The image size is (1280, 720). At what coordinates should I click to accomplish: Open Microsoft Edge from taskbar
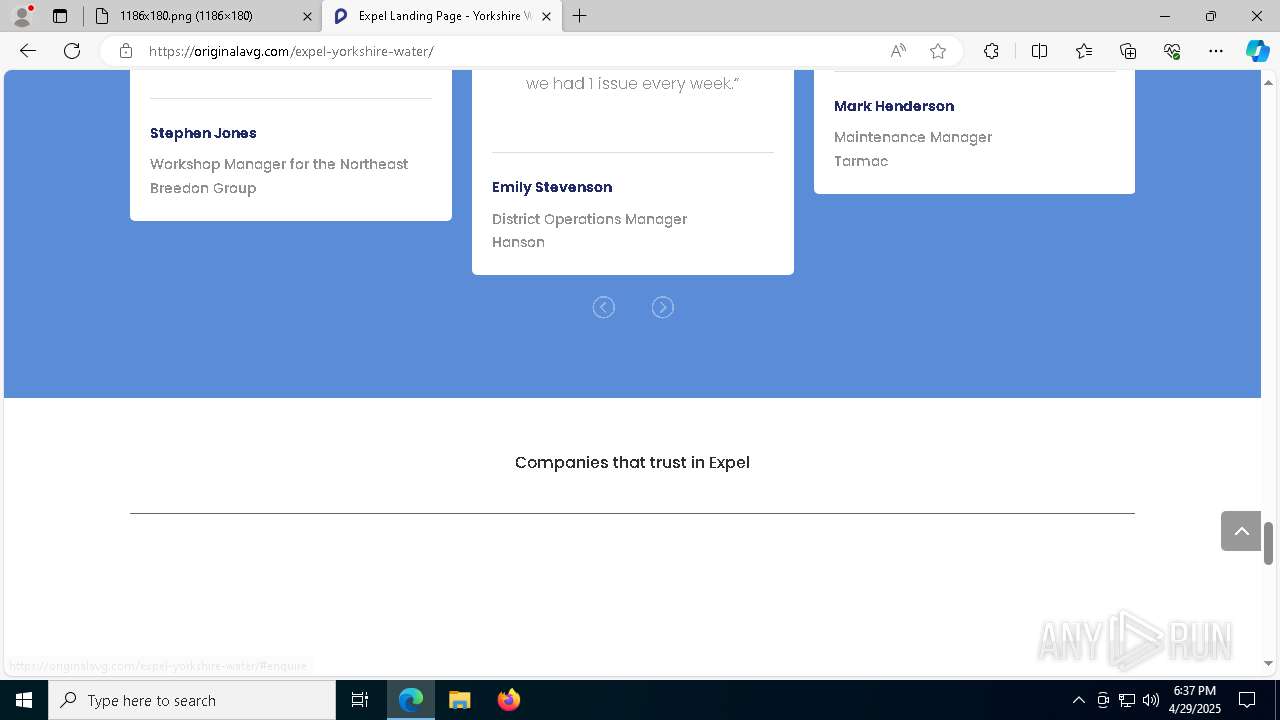point(411,700)
